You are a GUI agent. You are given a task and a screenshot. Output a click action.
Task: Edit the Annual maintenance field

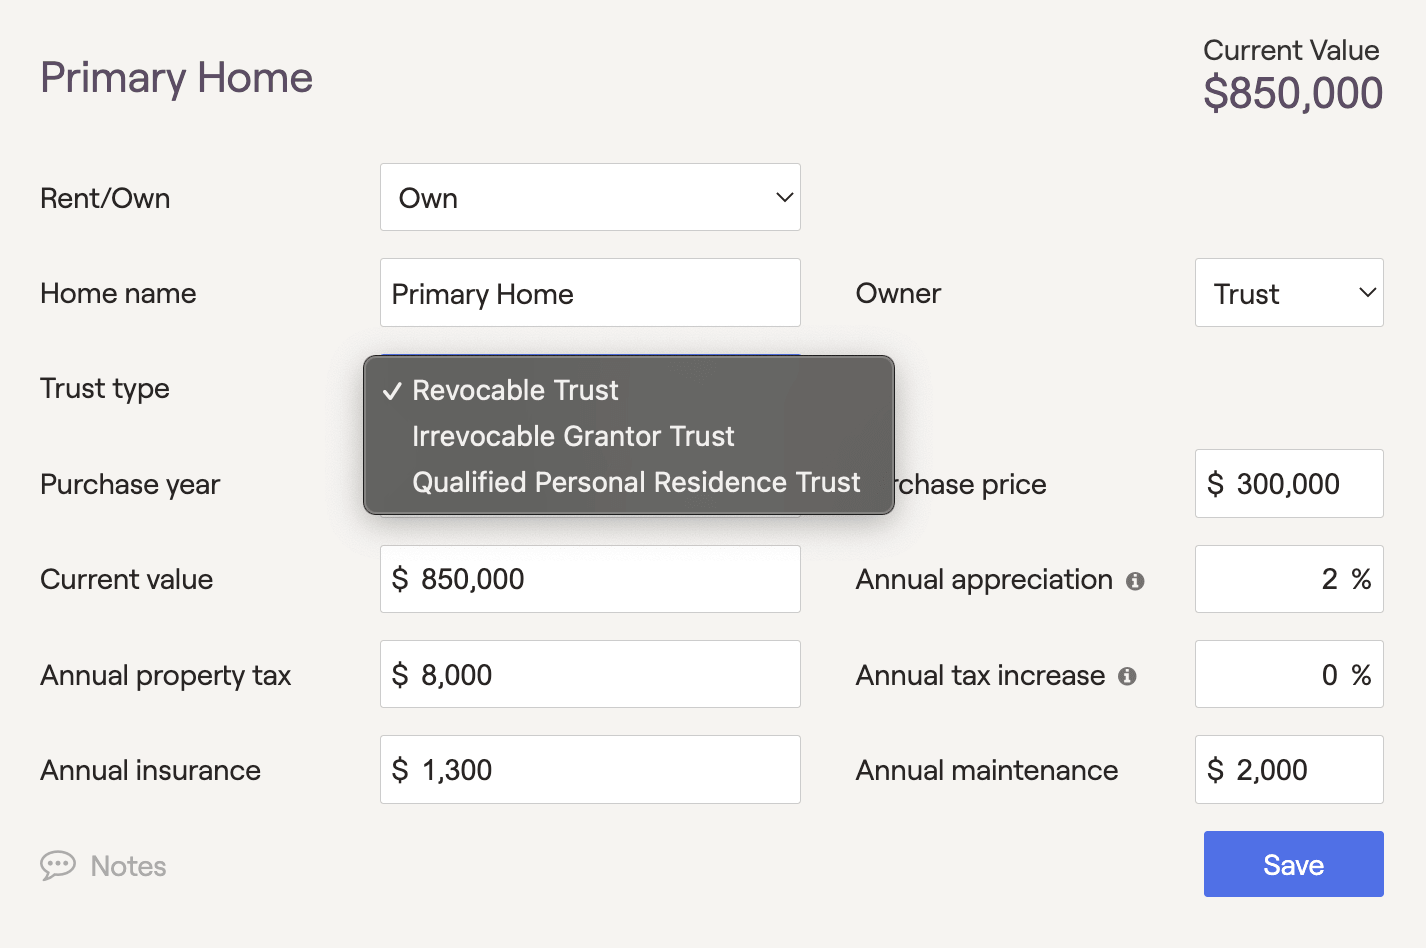1289,769
